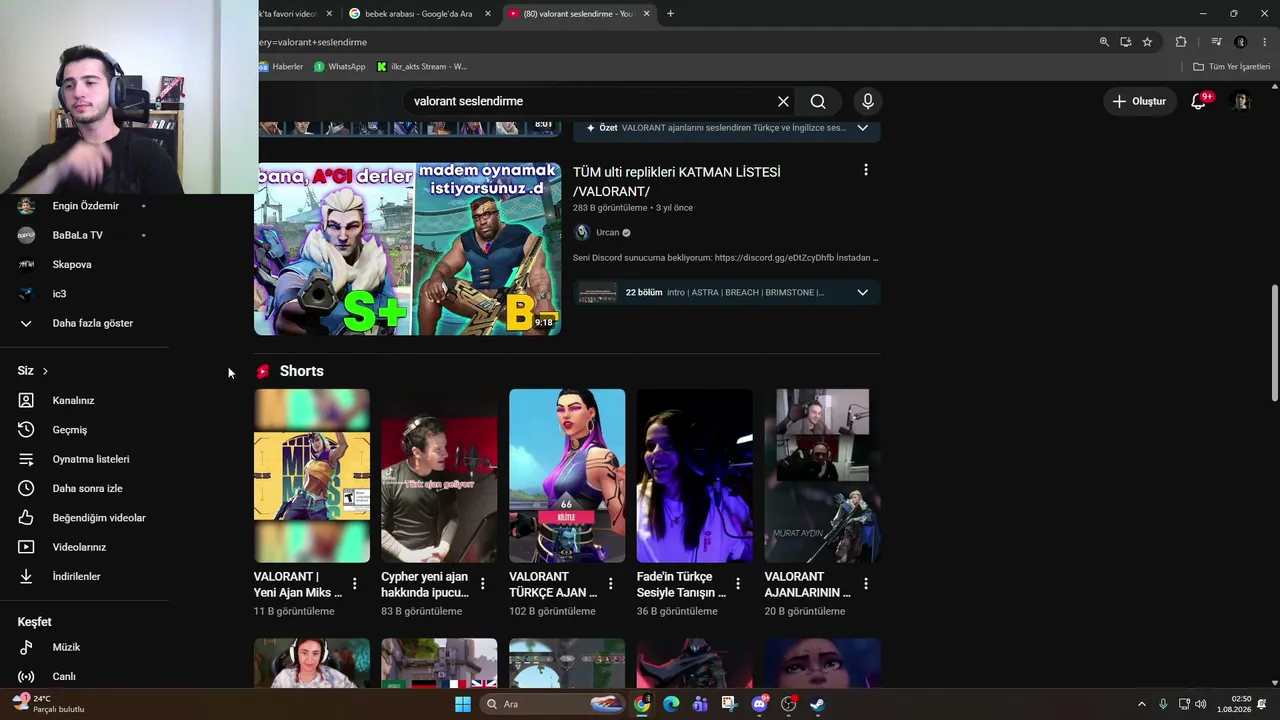
Task: Open the 'Siz' section chevron
Action: click(45, 371)
